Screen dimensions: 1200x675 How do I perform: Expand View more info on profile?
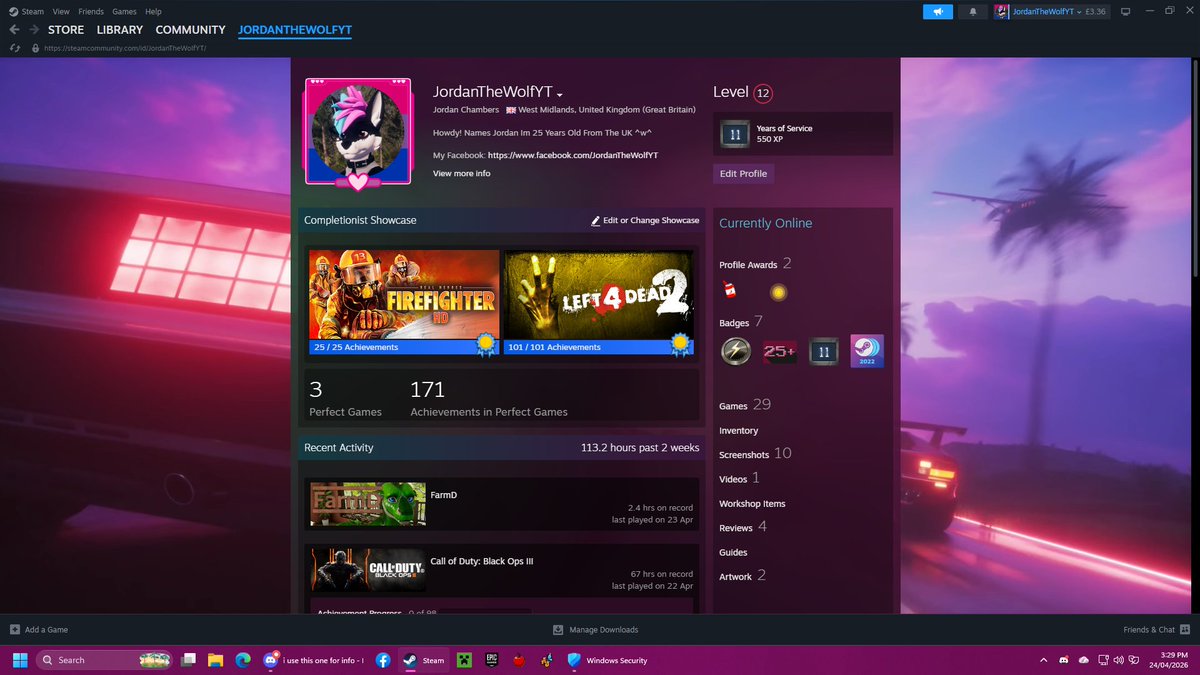pos(461,173)
